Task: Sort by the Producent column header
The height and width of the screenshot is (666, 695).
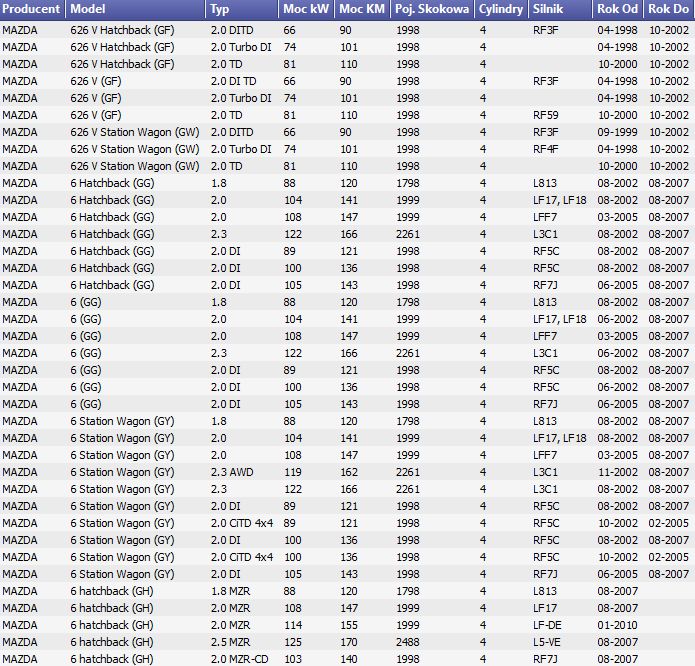Action: (x=32, y=9)
